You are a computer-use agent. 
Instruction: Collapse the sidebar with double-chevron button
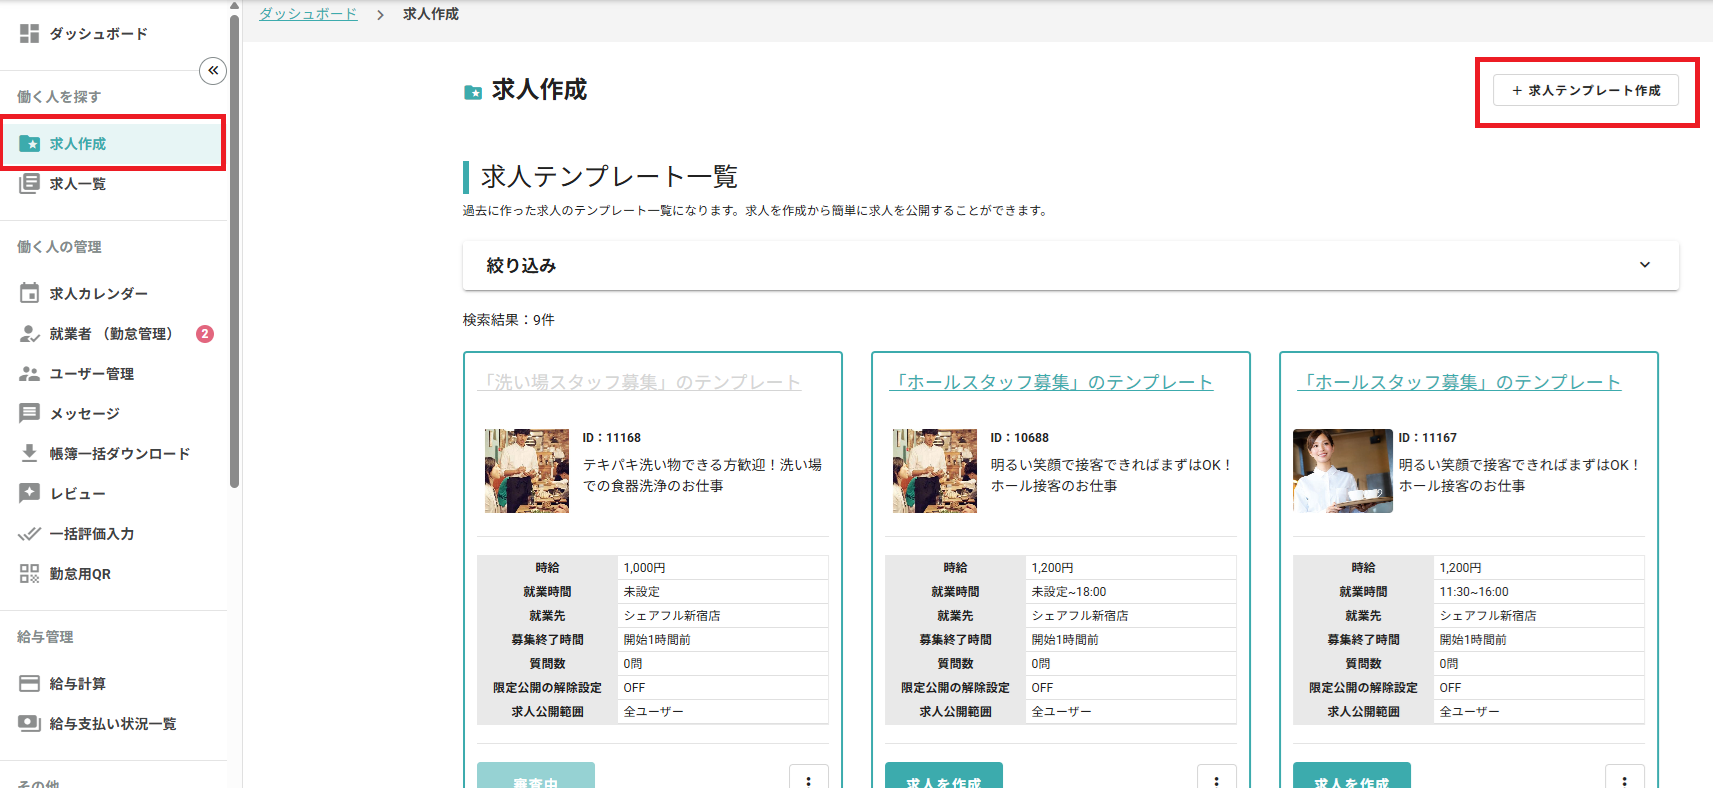pyautogui.click(x=213, y=70)
